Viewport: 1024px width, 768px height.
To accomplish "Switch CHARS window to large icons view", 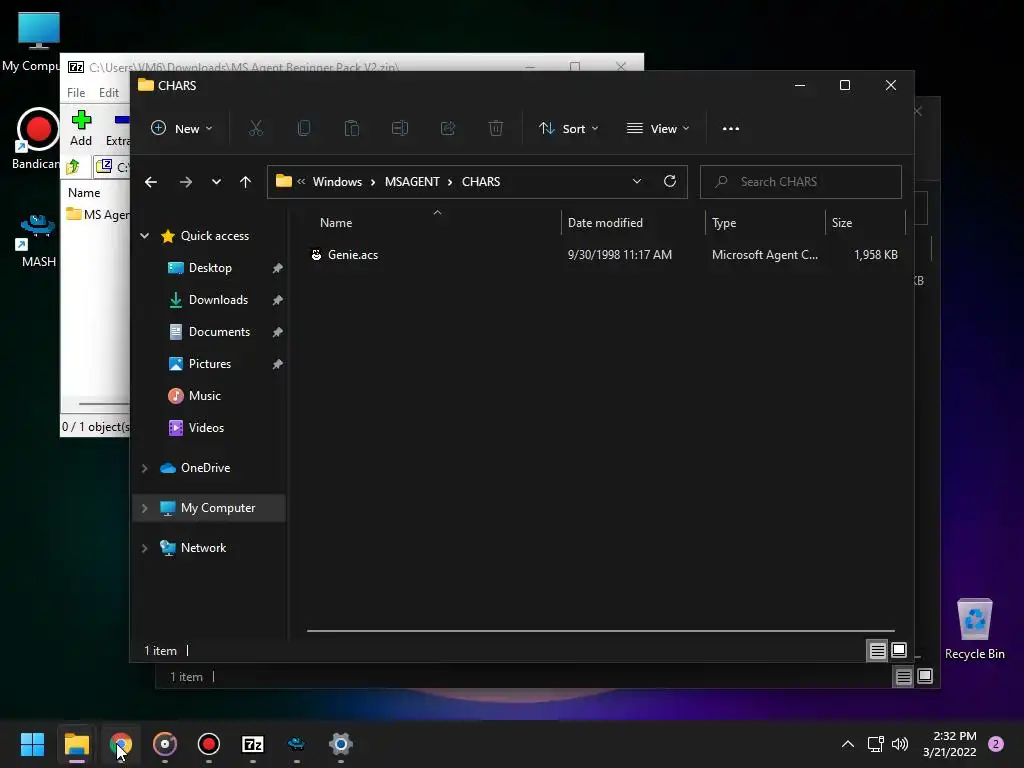I will [899, 650].
